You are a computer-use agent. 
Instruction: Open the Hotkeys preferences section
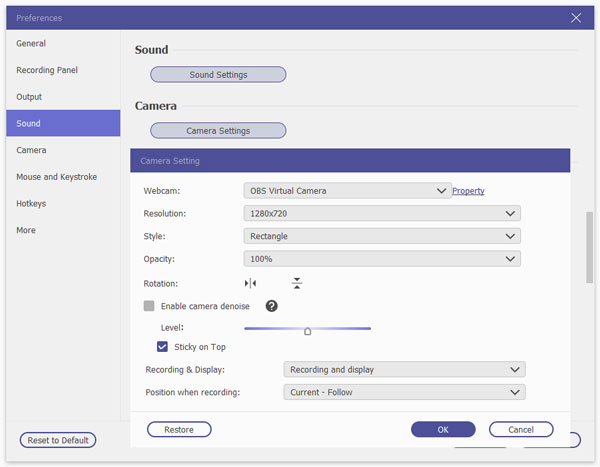tap(31, 204)
